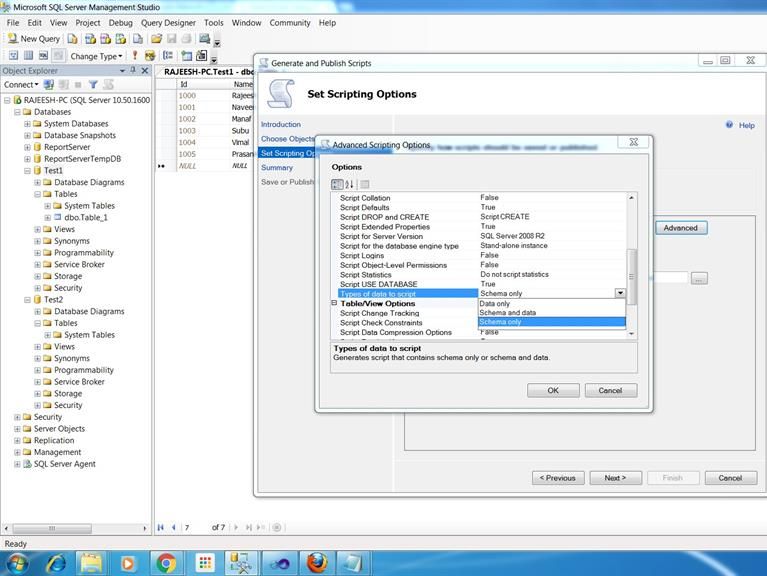Open the Debug menu
This screenshot has height=576, width=767.
[x=120, y=22]
